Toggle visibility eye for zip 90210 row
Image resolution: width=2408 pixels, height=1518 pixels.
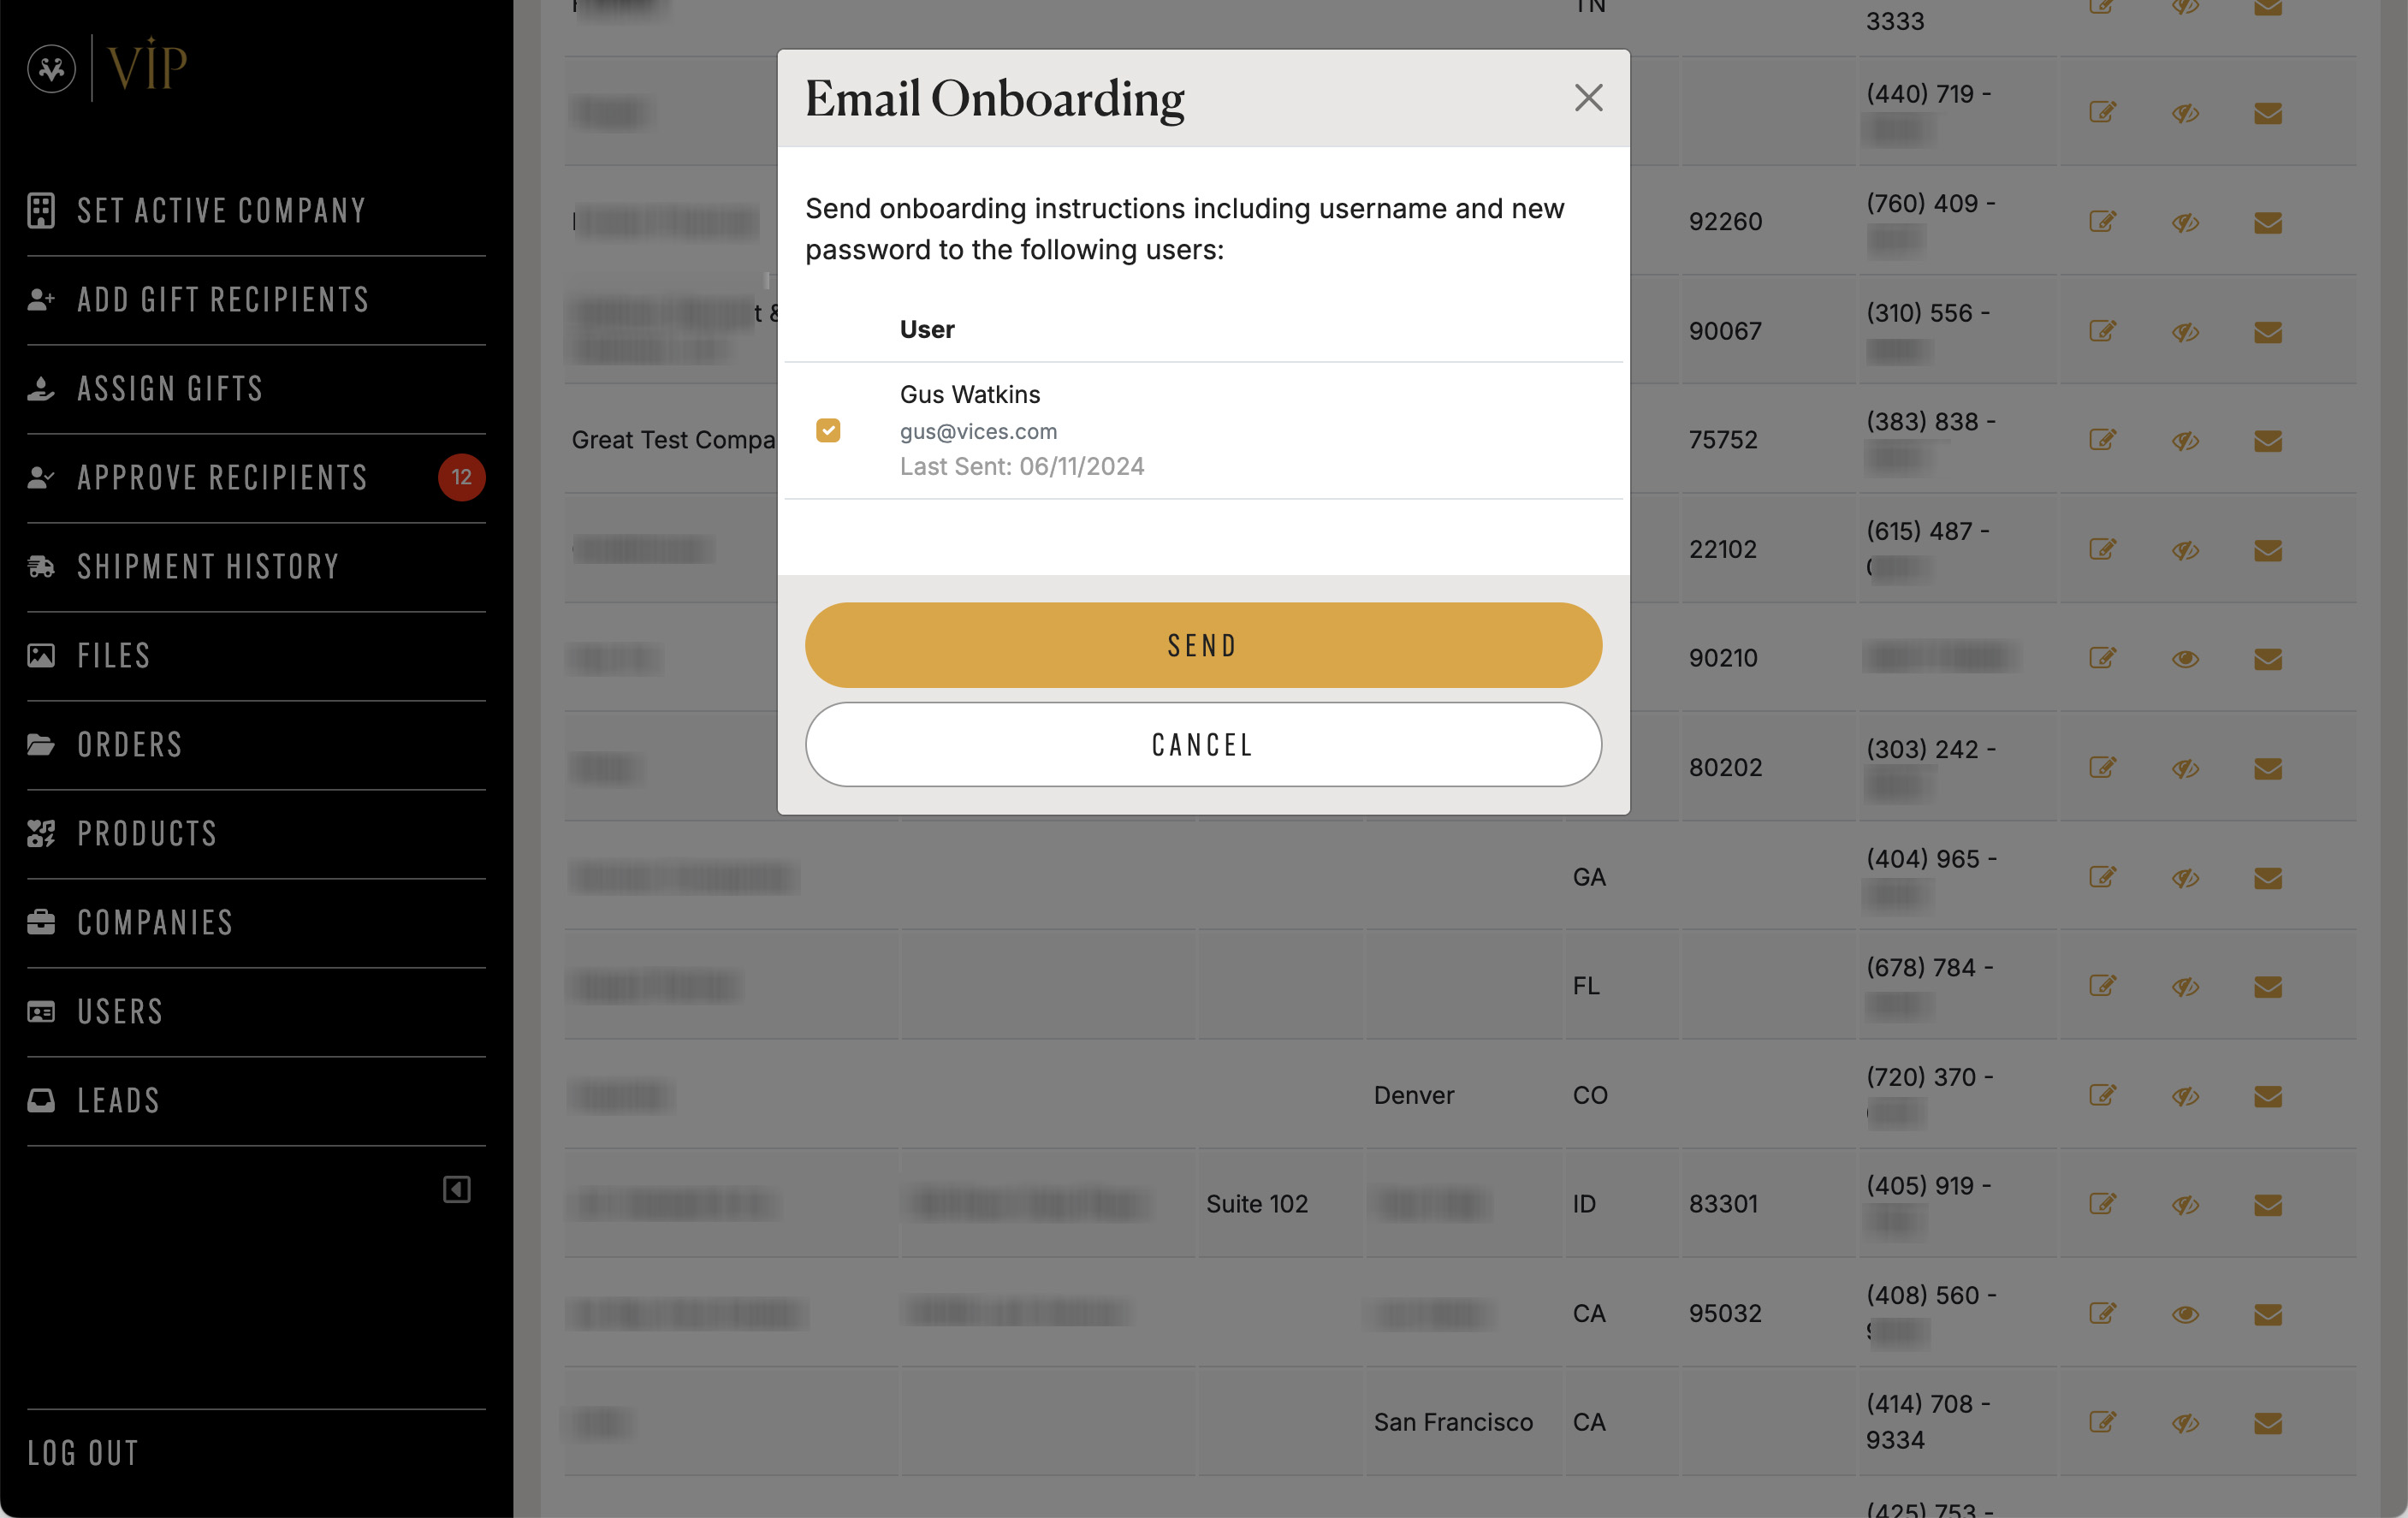[x=2186, y=658]
